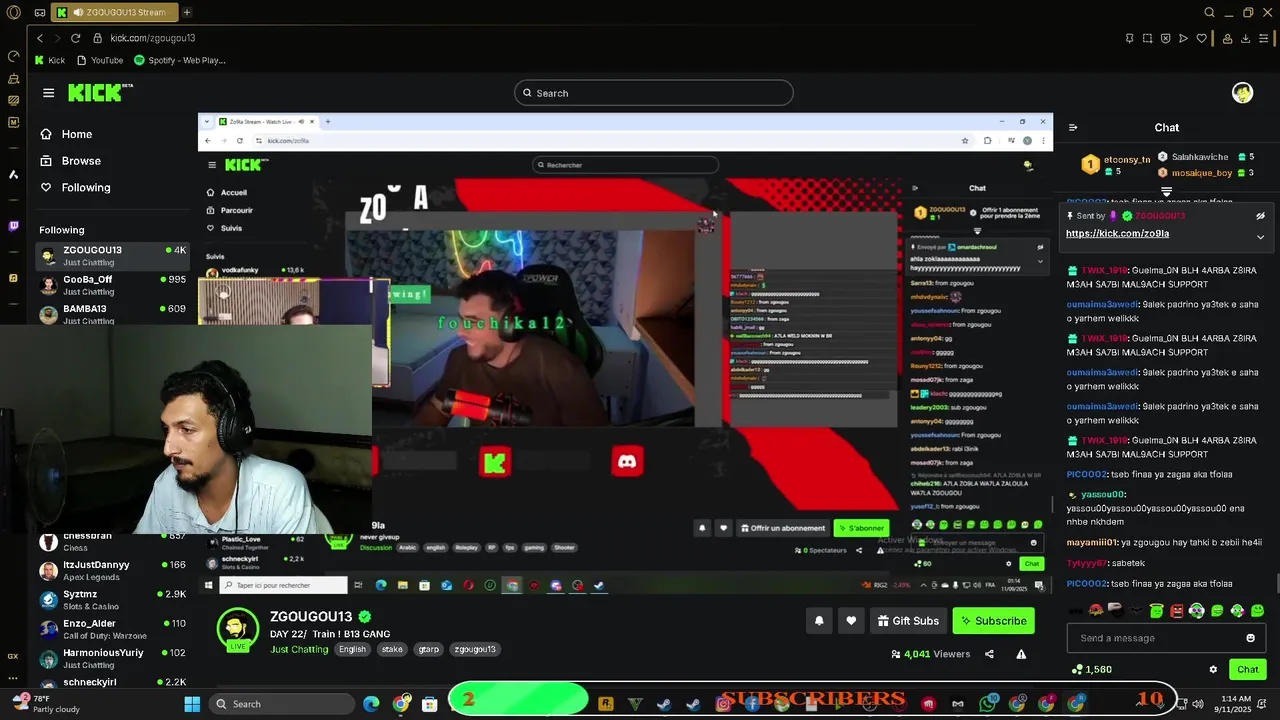Send message with green Chat button
This screenshot has width=1280, height=720.
tap(1248, 670)
